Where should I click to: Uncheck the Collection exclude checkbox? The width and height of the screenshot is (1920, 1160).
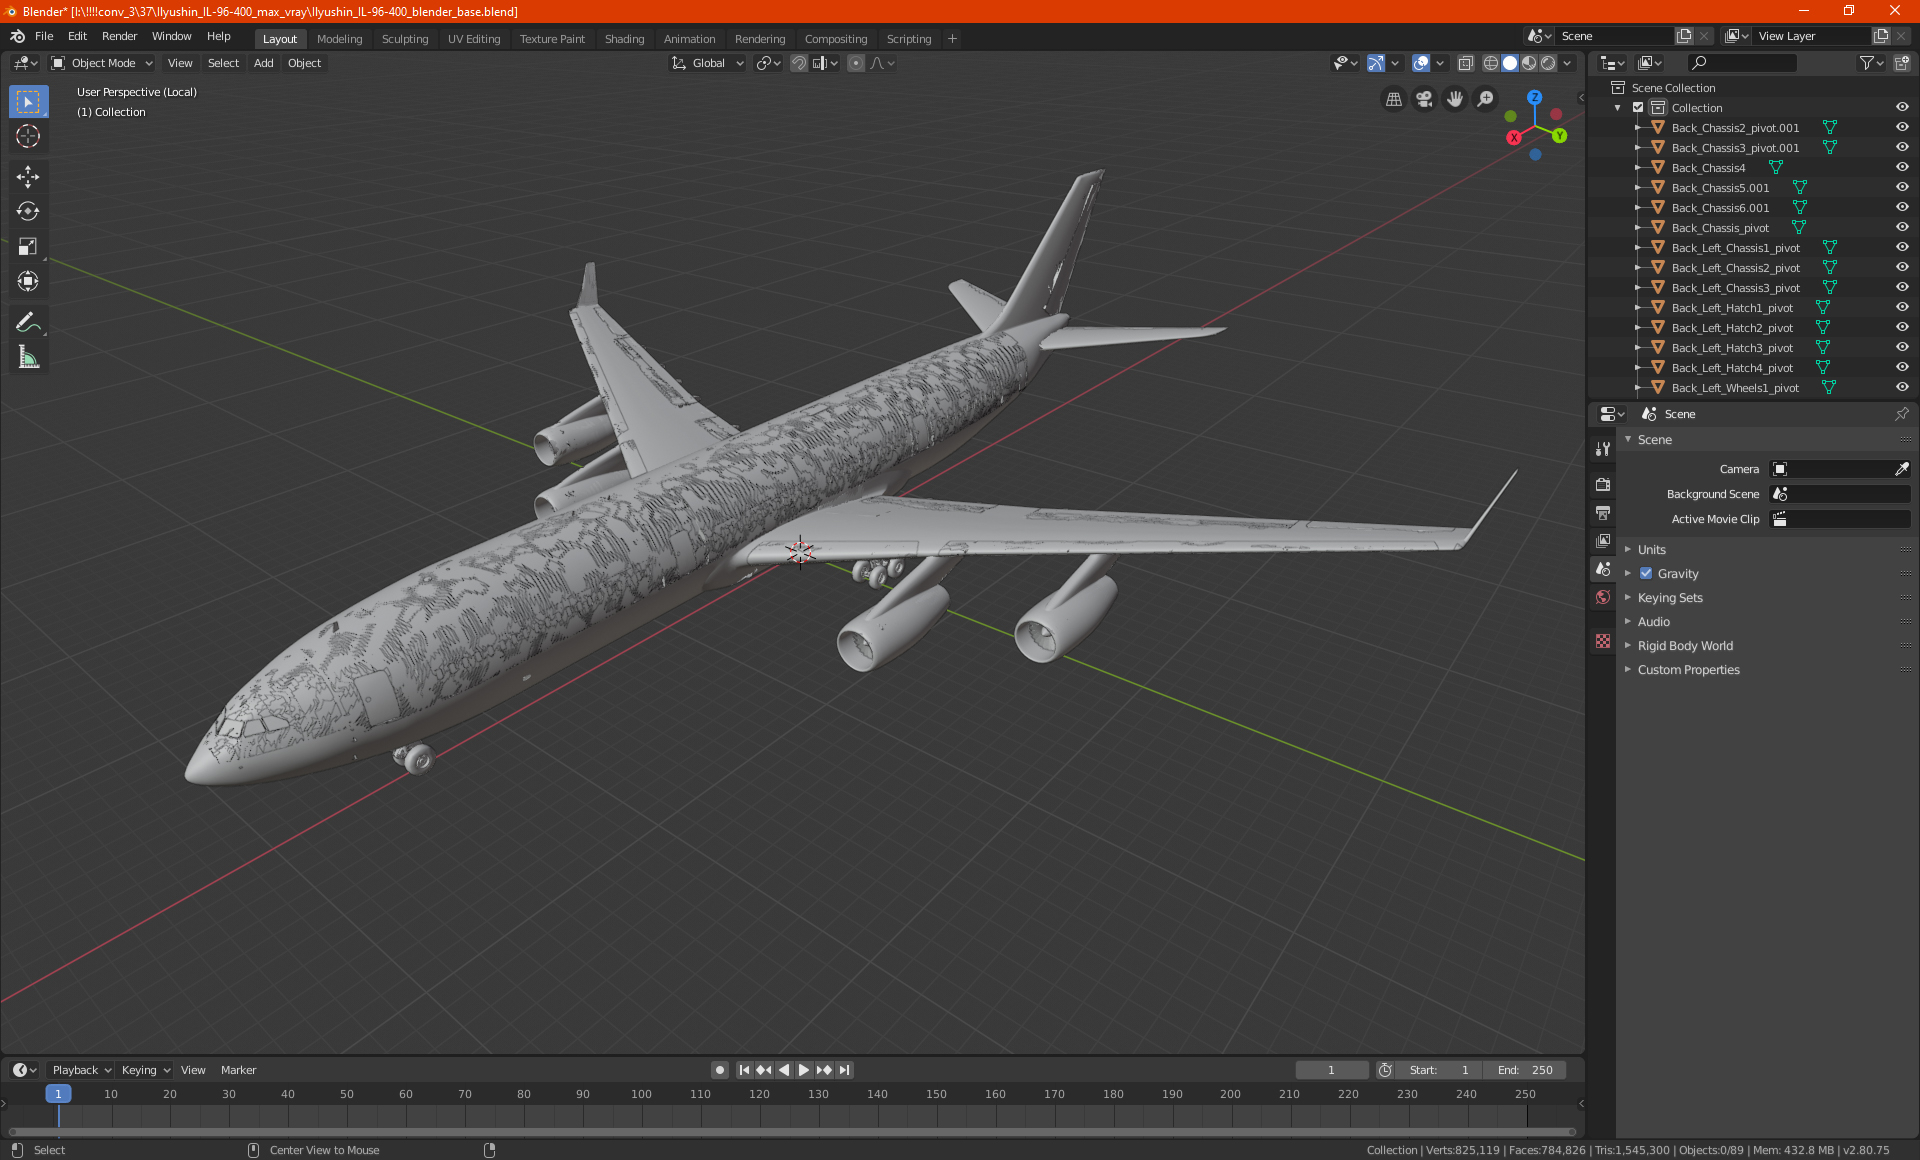1638,107
